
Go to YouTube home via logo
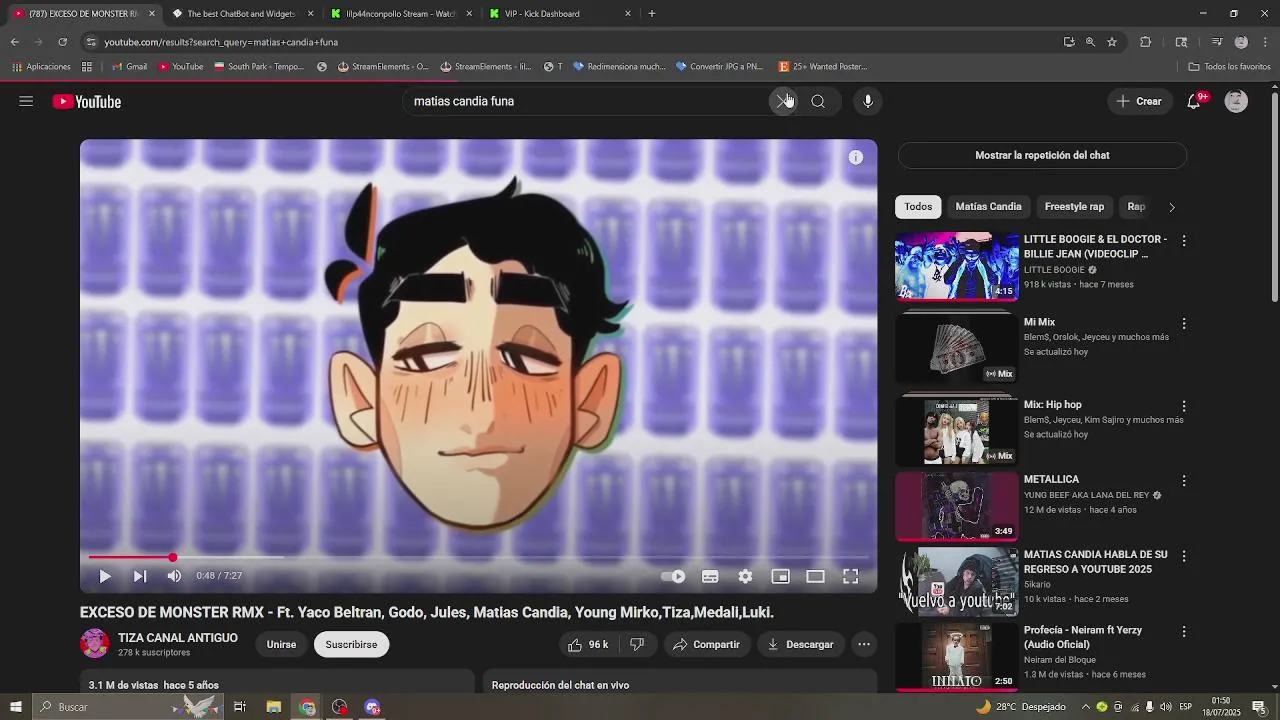[87, 101]
